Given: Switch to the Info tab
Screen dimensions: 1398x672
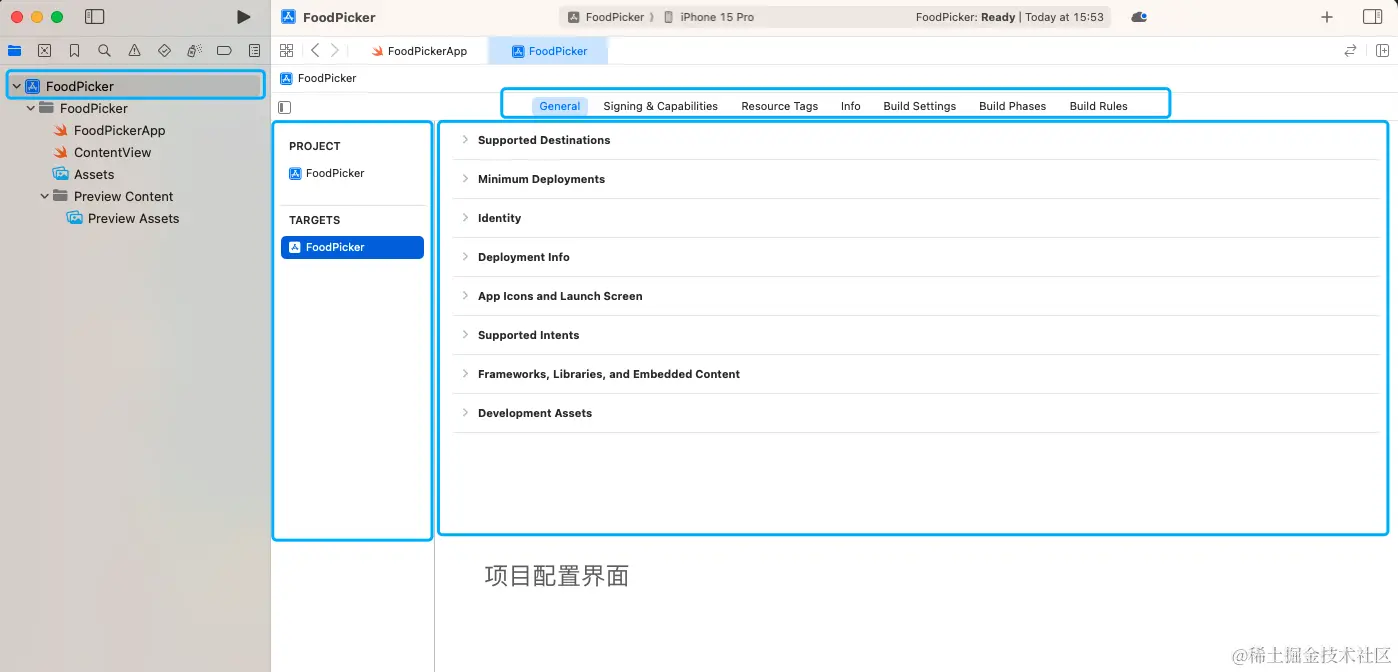Looking at the screenshot, I should point(851,106).
